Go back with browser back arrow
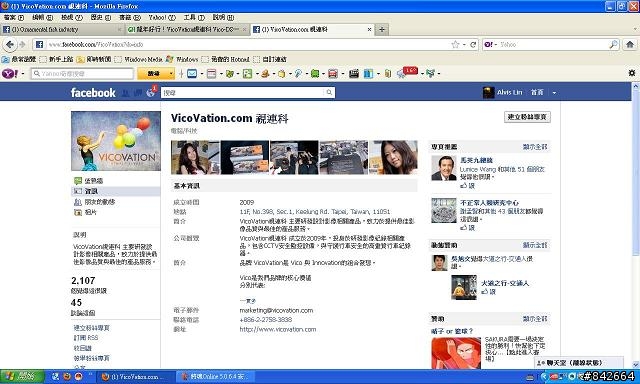The image size is (640, 384). coord(9,44)
